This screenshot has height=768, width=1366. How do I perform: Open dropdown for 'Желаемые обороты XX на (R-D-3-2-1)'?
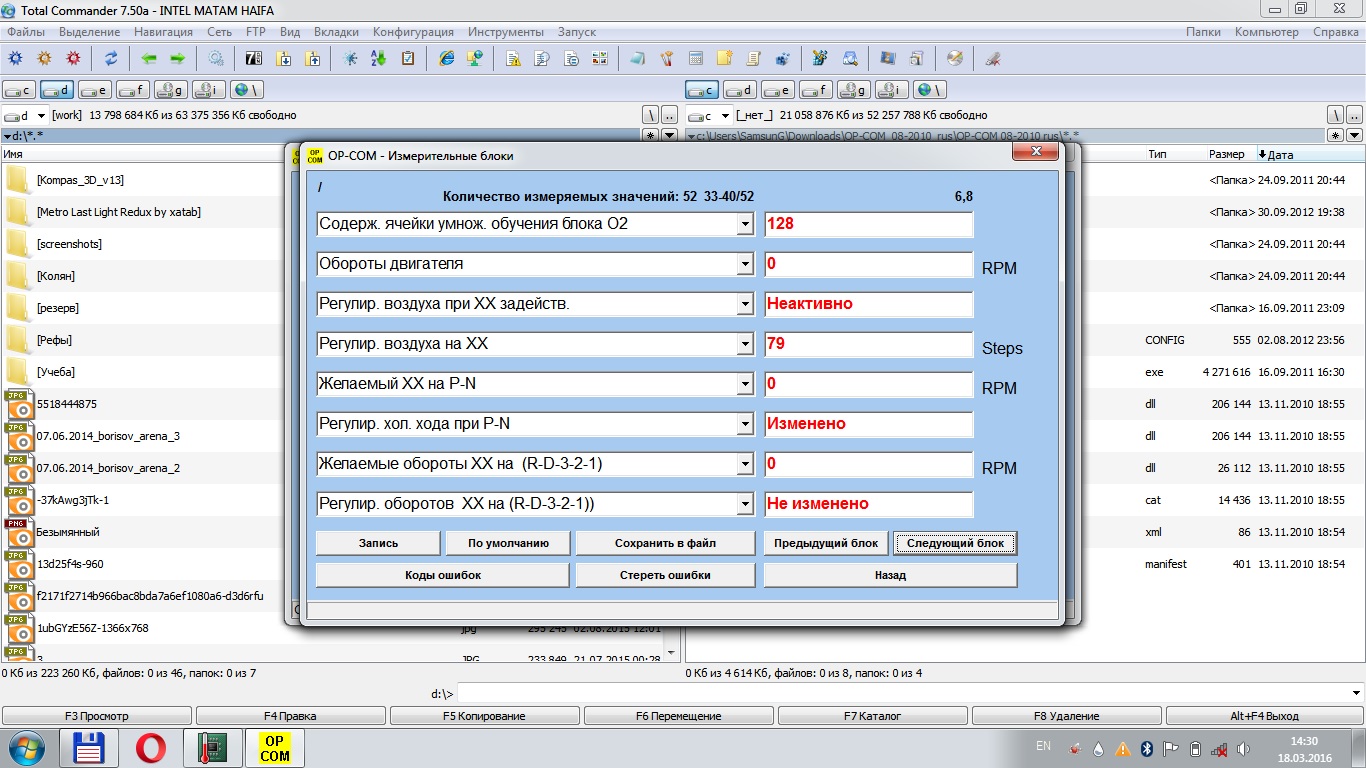[745, 464]
